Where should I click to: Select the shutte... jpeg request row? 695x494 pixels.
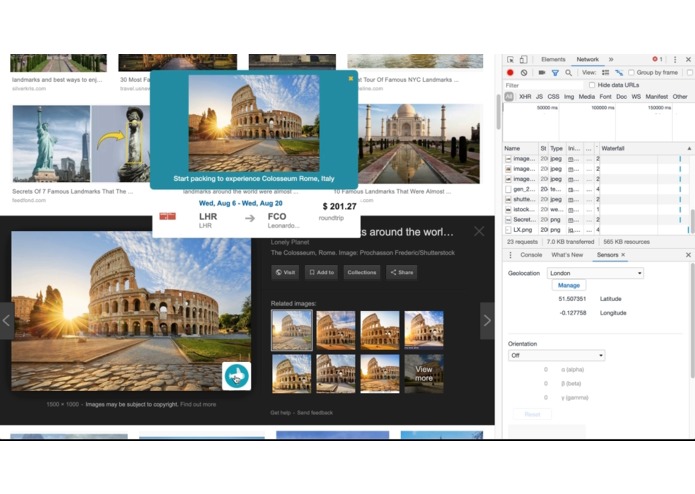point(597,199)
